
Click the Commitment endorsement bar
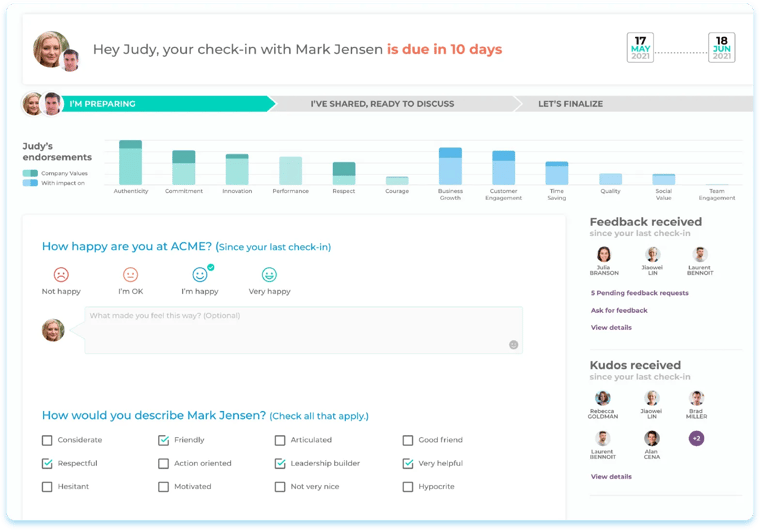pyautogui.click(x=184, y=167)
